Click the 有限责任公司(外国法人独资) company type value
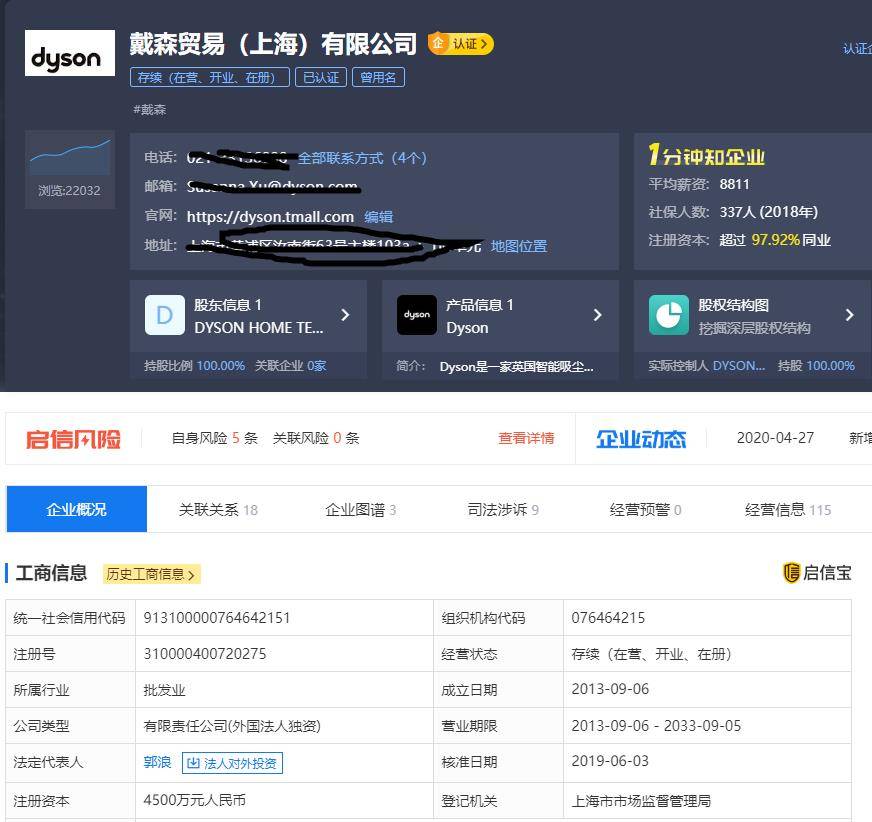The image size is (872, 822). coord(232,726)
